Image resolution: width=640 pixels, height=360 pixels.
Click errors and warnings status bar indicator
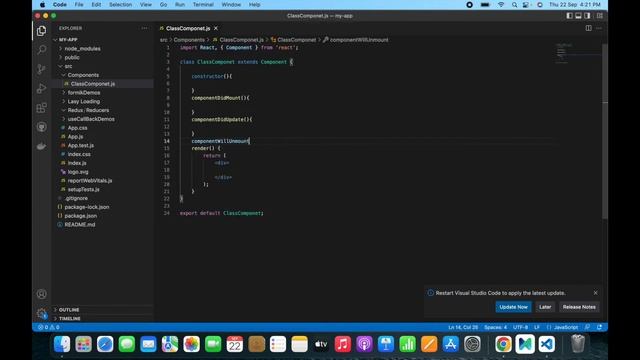(x=49, y=327)
